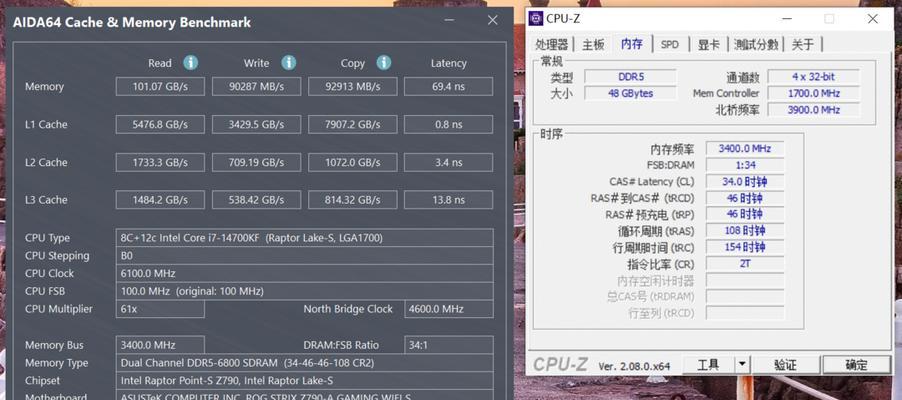Switch to the SPD tab in CPU-Z

670,44
